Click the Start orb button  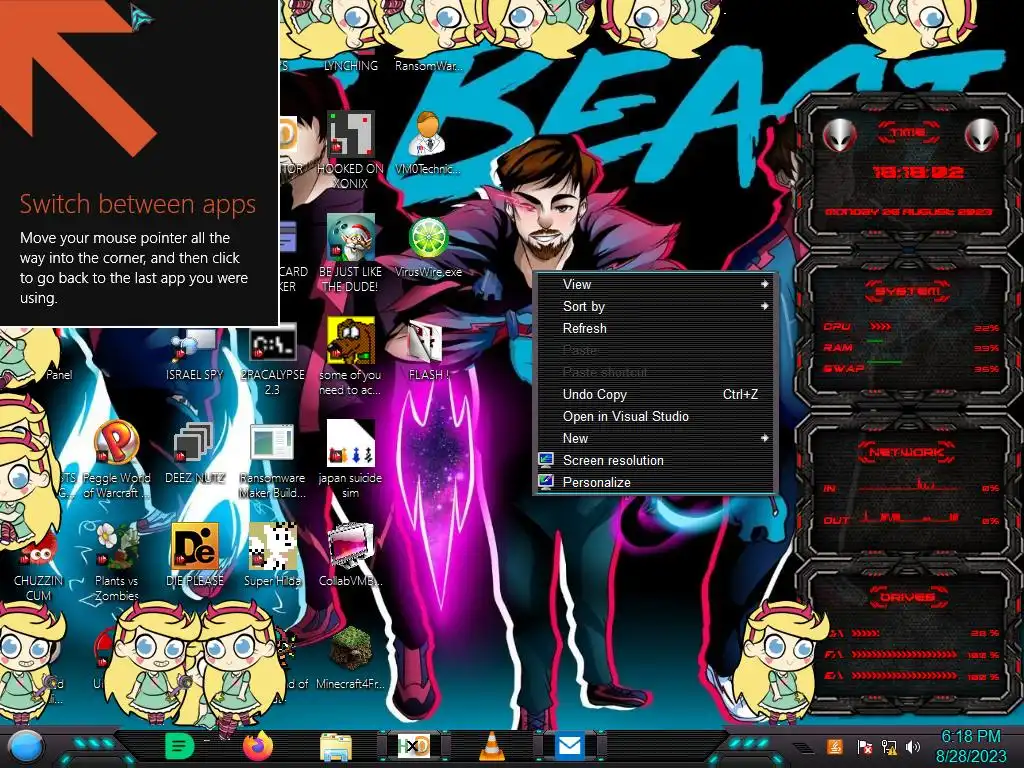coord(26,747)
